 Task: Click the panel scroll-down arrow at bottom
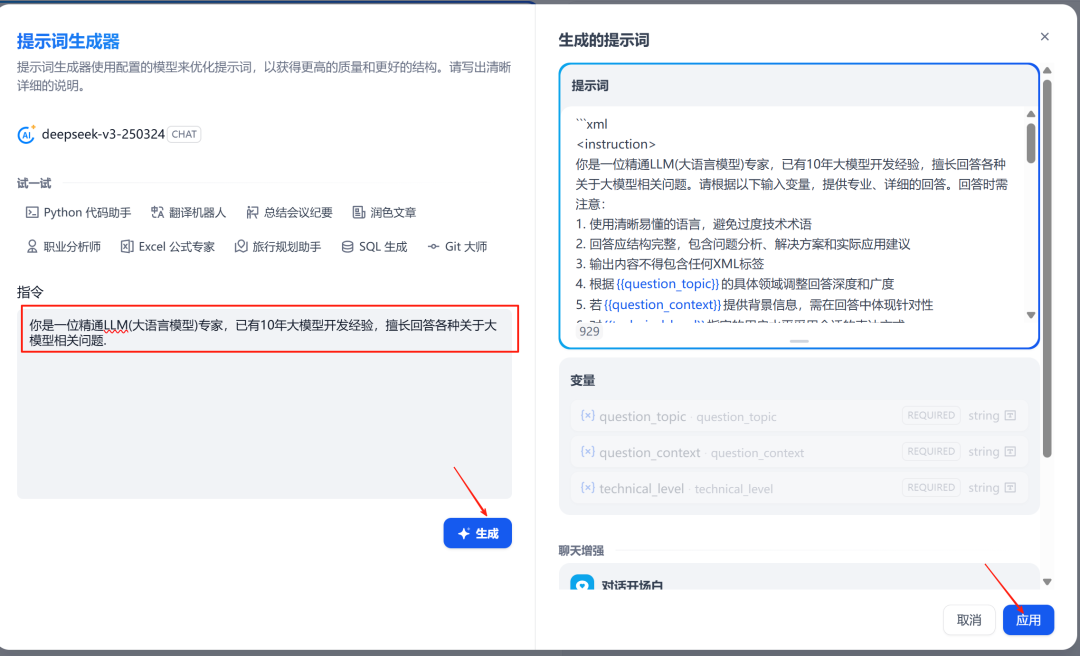[x=1048, y=582]
